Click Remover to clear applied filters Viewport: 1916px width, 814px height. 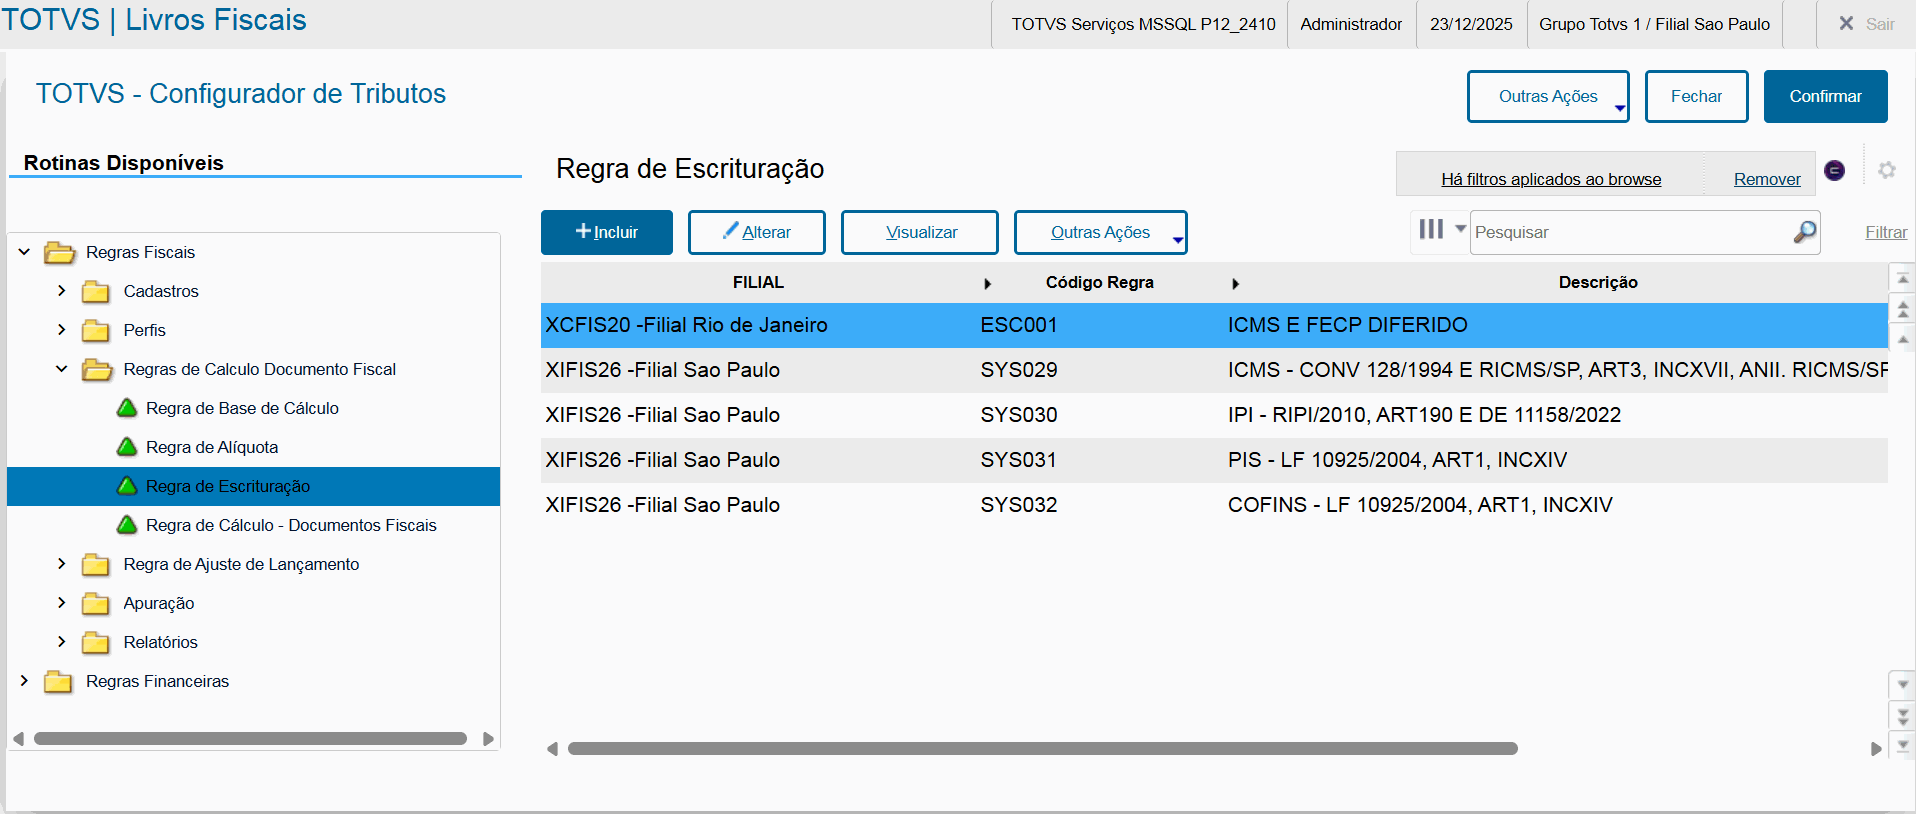(1767, 179)
